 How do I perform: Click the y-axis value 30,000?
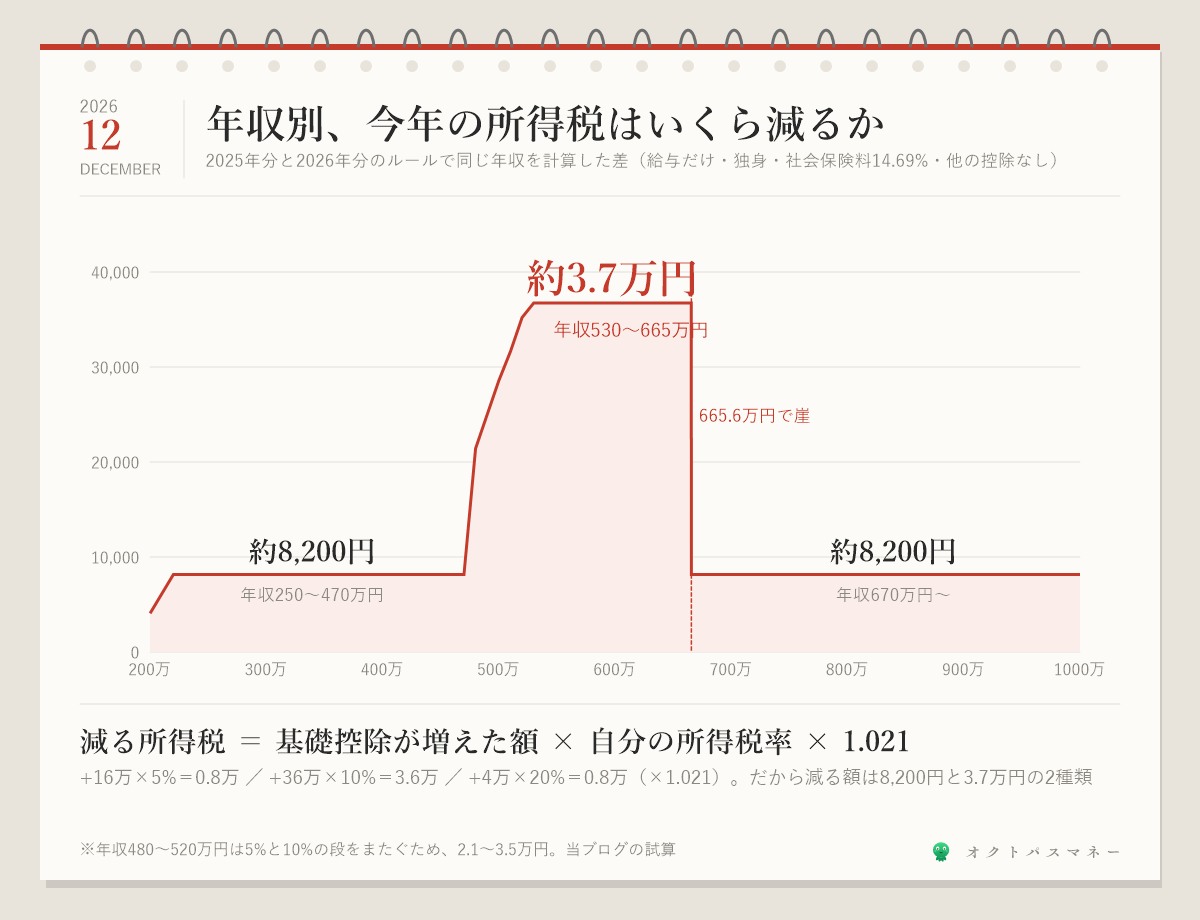(116, 367)
